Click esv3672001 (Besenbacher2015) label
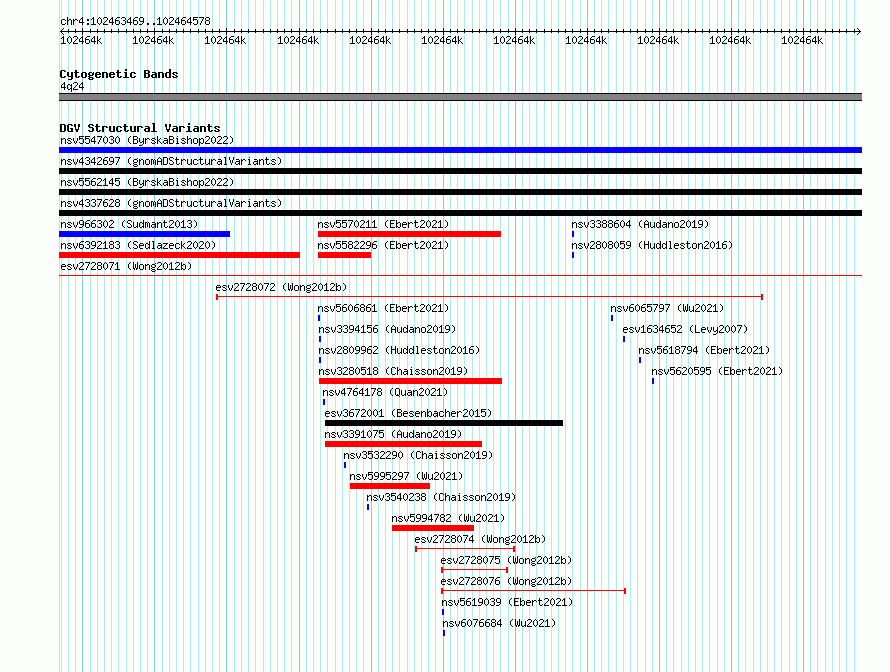Viewport: 890px width, 672px height. click(x=408, y=413)
